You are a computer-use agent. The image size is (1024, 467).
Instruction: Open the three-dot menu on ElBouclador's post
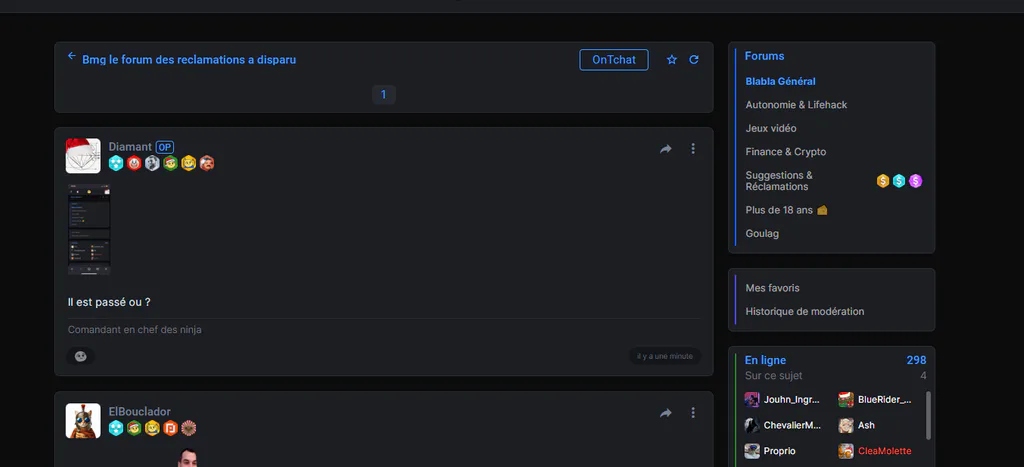pos(693,413)
